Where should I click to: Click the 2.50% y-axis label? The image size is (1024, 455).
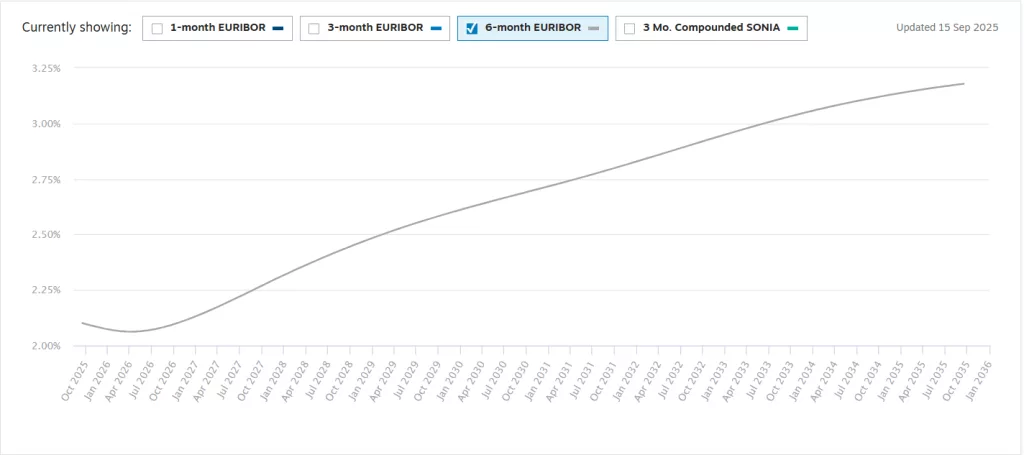click(47, 235)
